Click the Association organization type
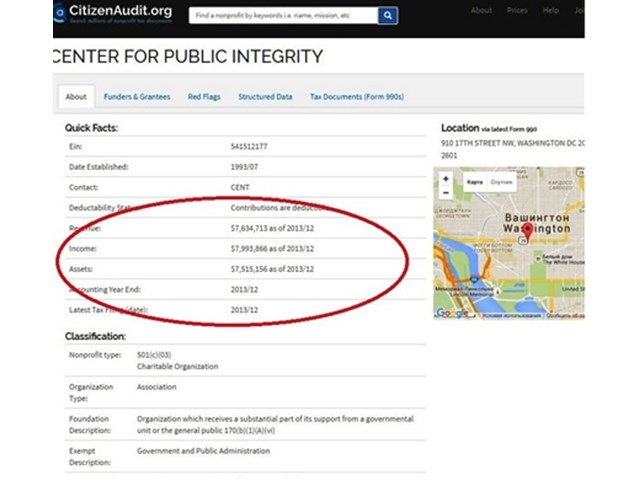 pyautogui.click(x=157, y=387)
